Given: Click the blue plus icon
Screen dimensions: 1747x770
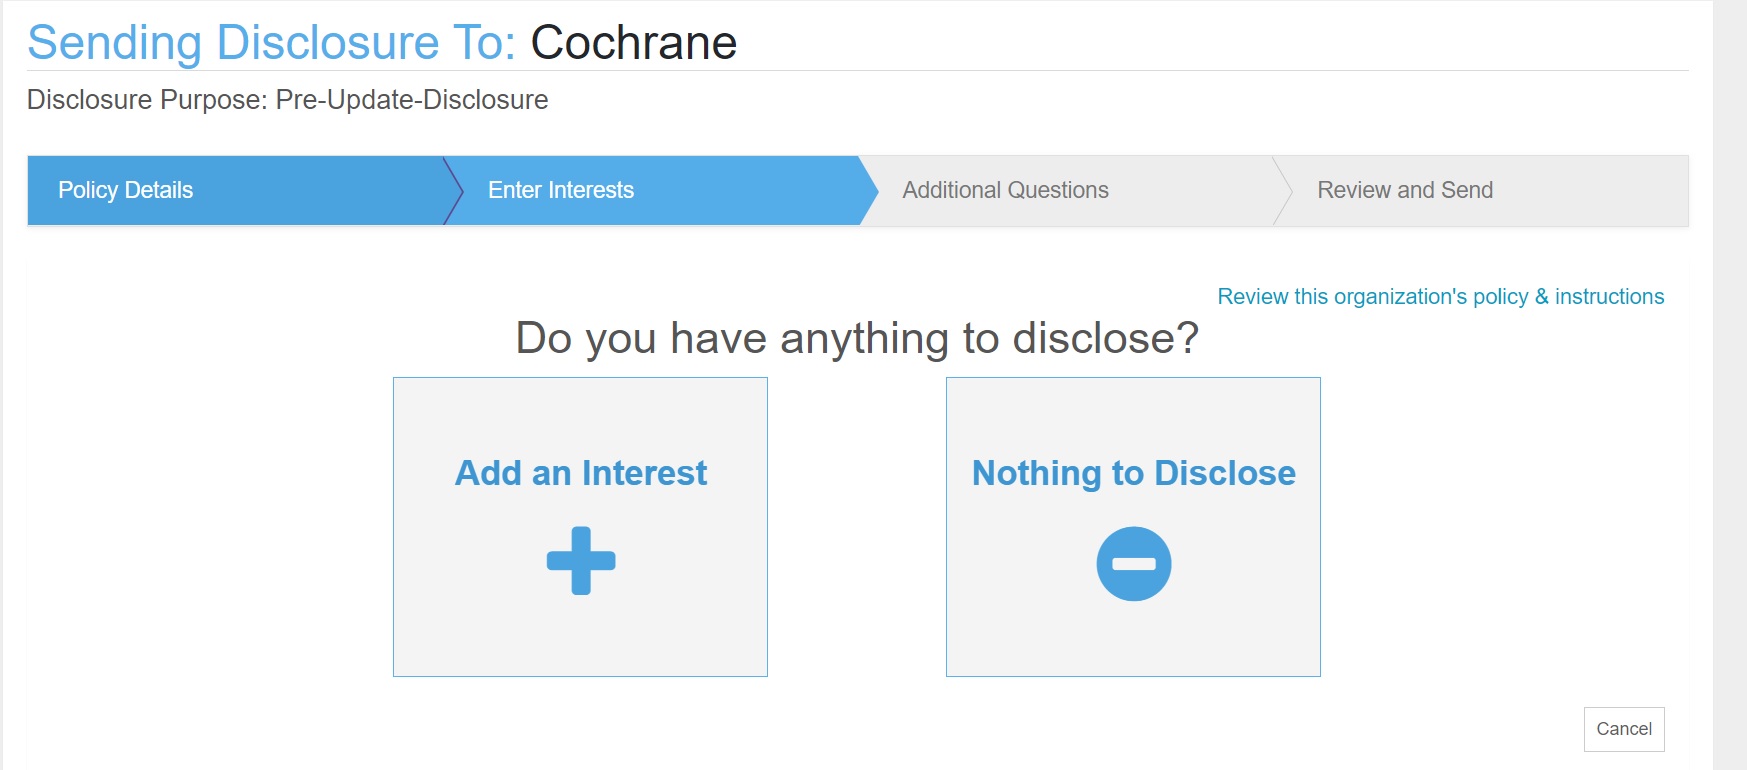Looking at the screenshot, I should click(x=581, y=561).
